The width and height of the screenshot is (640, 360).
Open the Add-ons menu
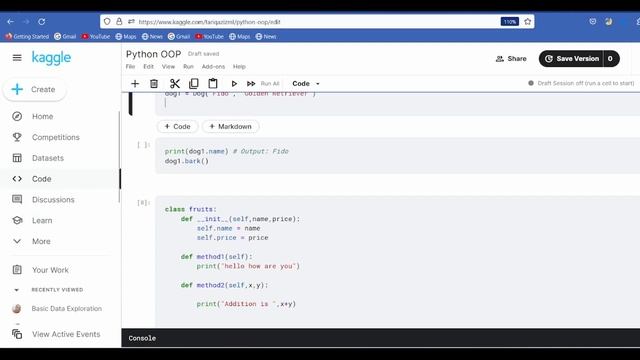pos(213,67)
